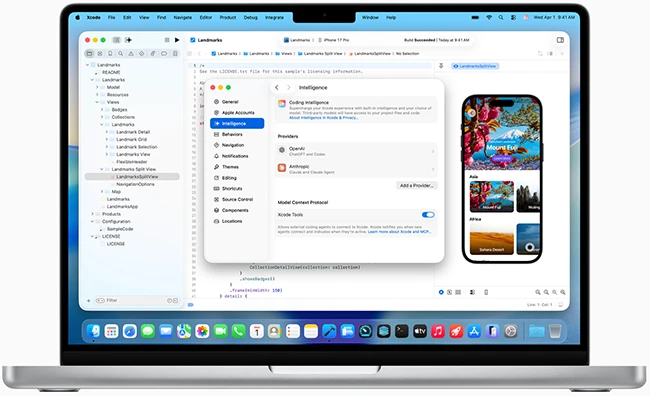Select Components in Settings sidebar
The width and height of the screenshot is (650, 396).
pyautogui.click(x=237, y=210)
